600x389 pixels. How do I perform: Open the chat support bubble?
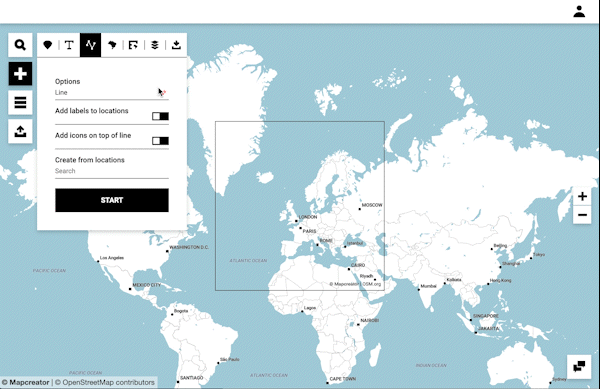pyautogui.click(x=579, y=366)
